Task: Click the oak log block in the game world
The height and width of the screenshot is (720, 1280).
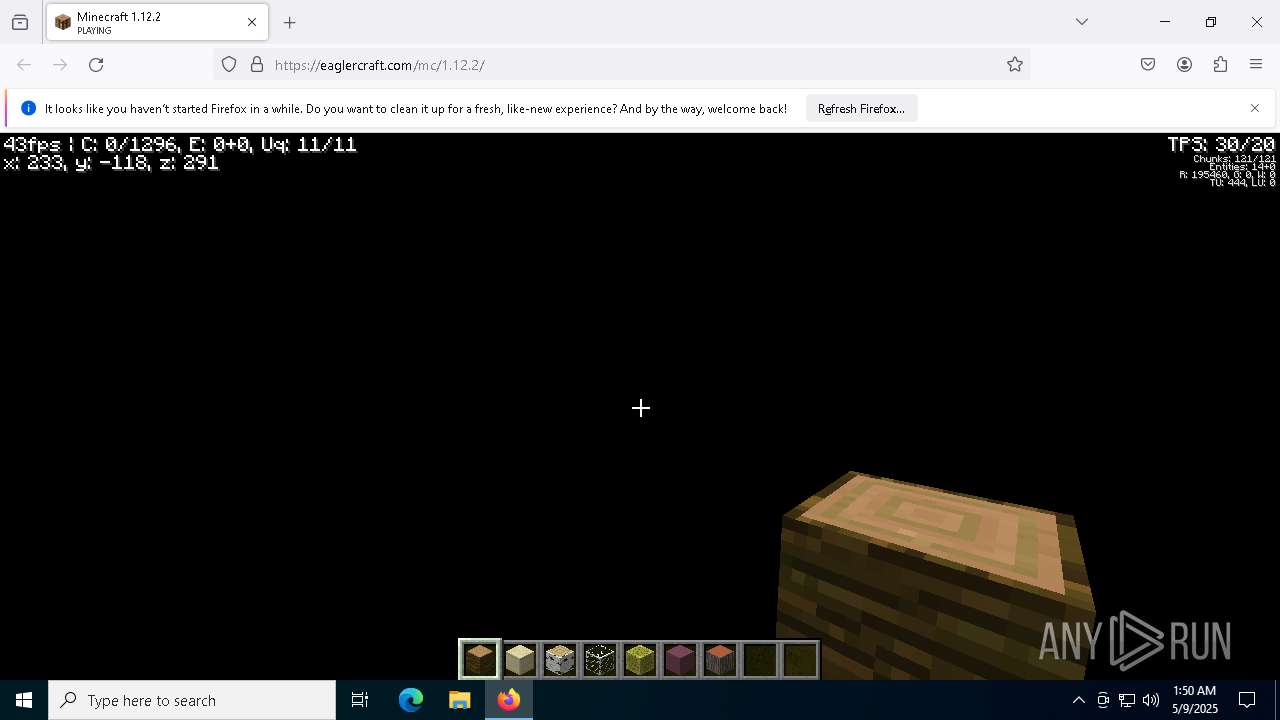Action: (x=935, y=575)
